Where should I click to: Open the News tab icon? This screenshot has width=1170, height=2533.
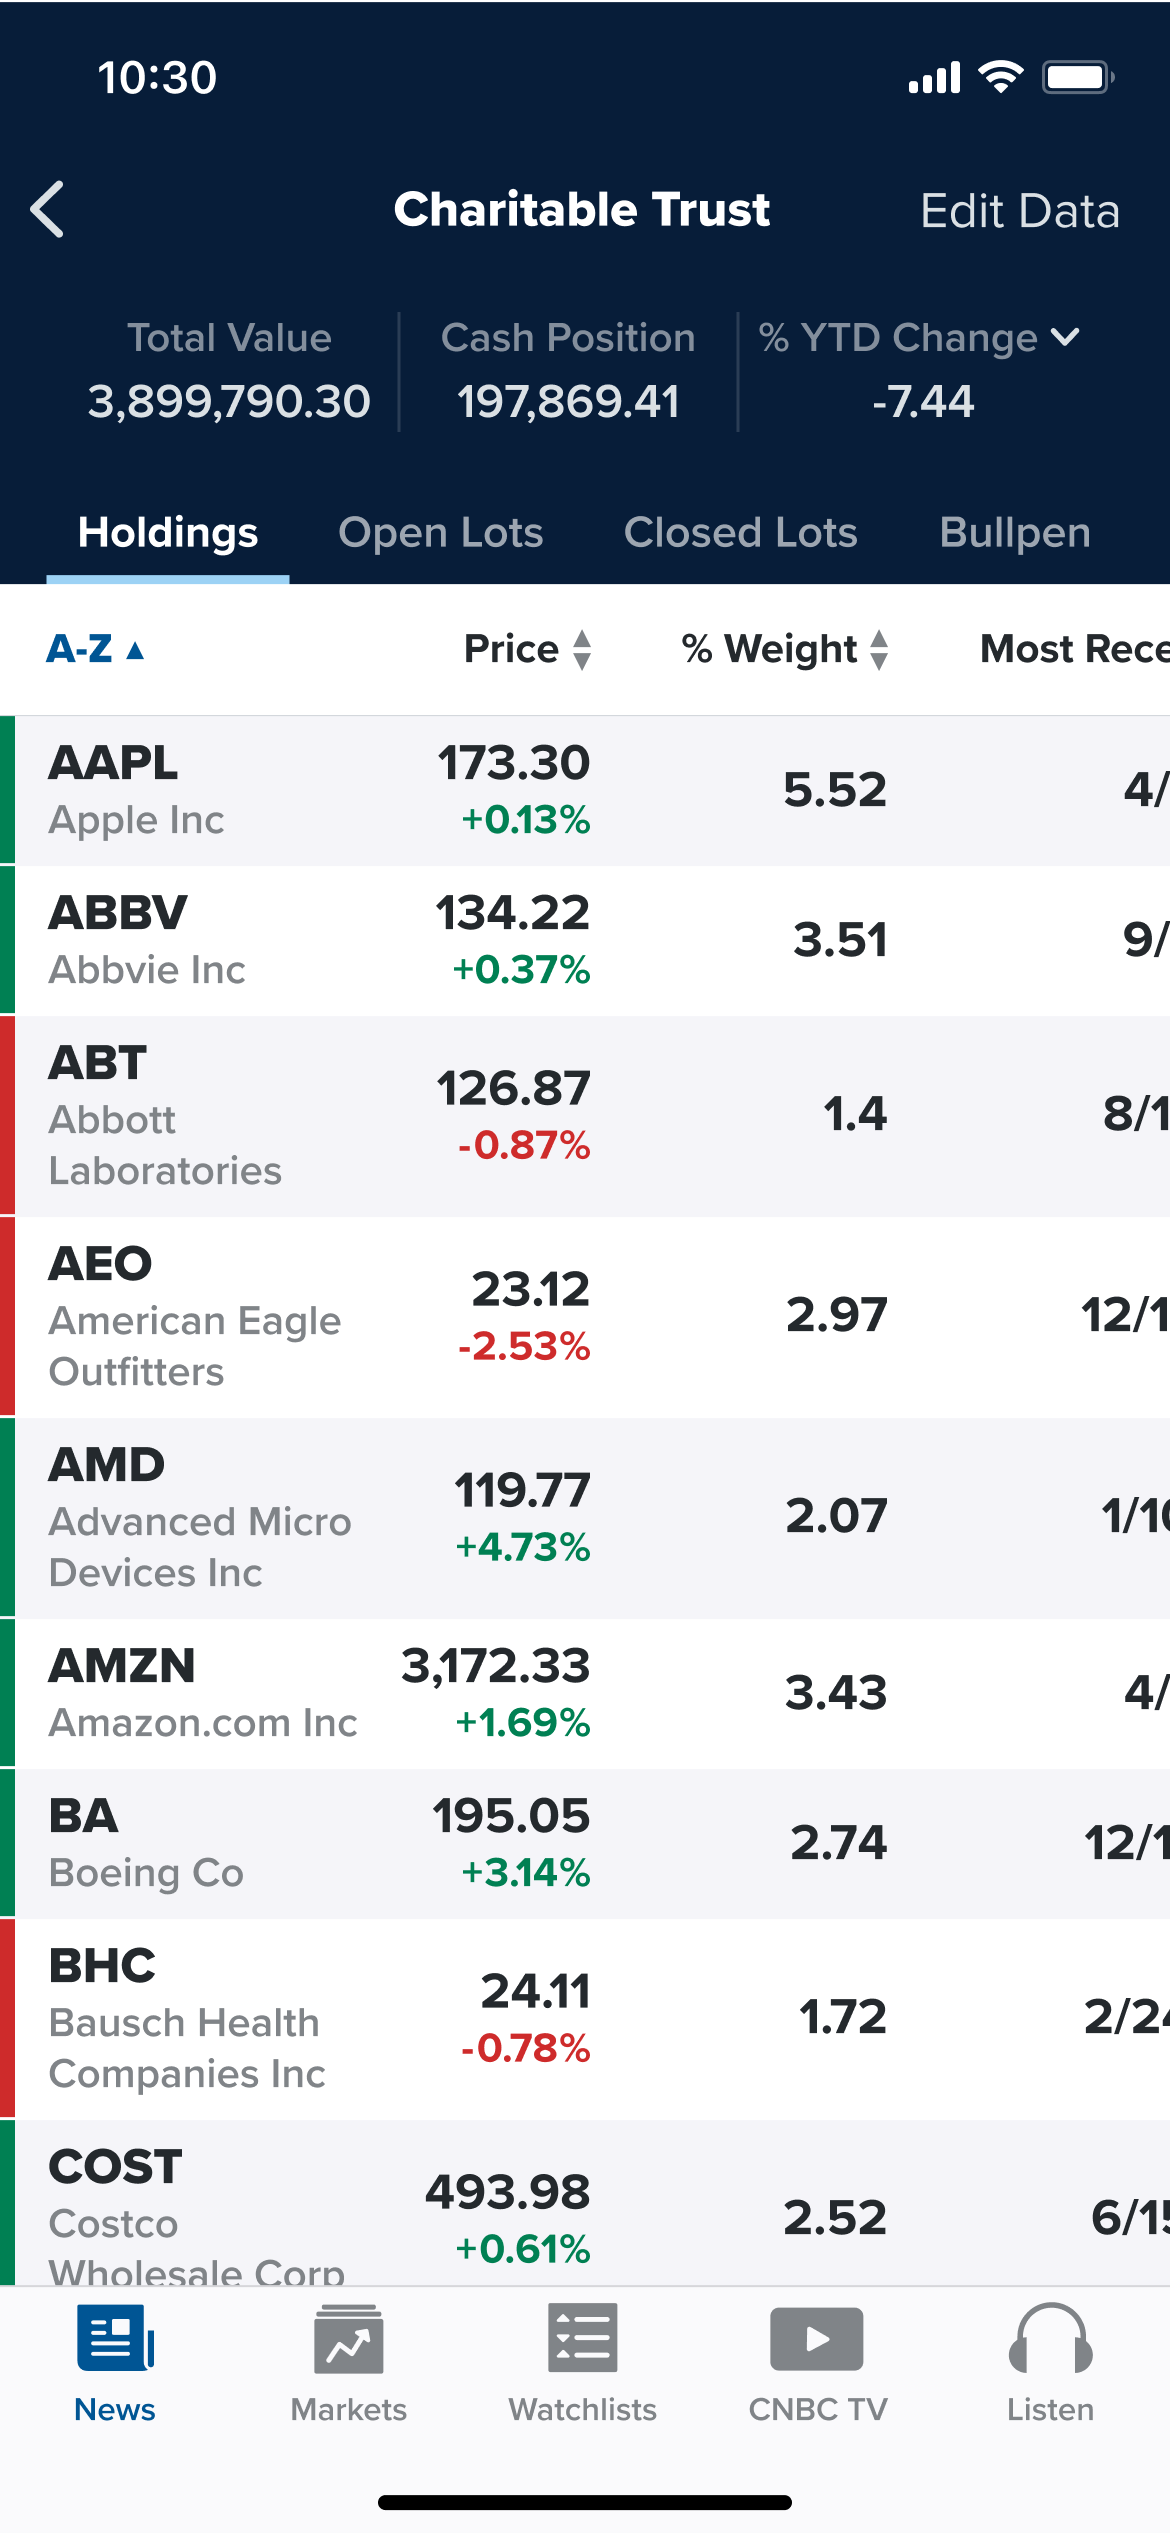[115, 2338]
